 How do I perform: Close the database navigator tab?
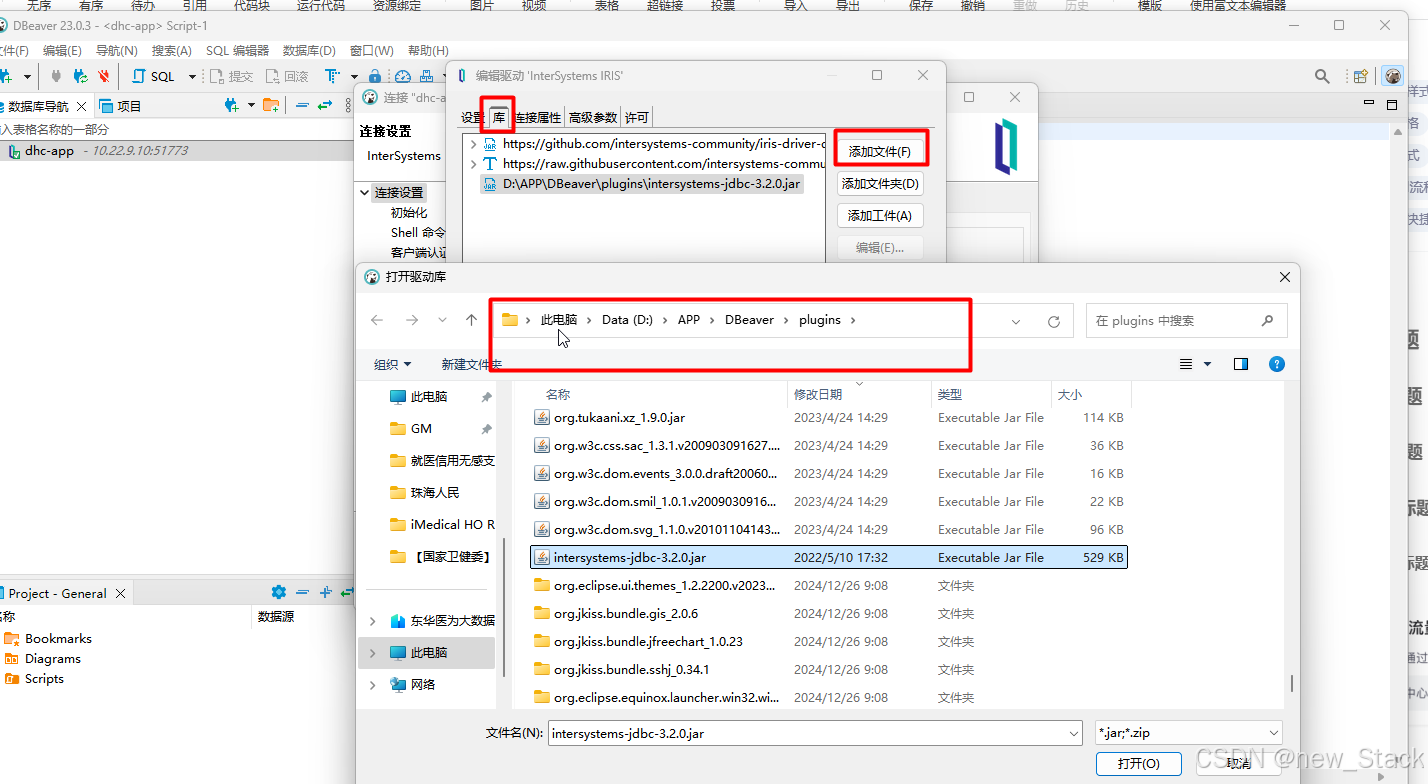(x=82, y=106)
